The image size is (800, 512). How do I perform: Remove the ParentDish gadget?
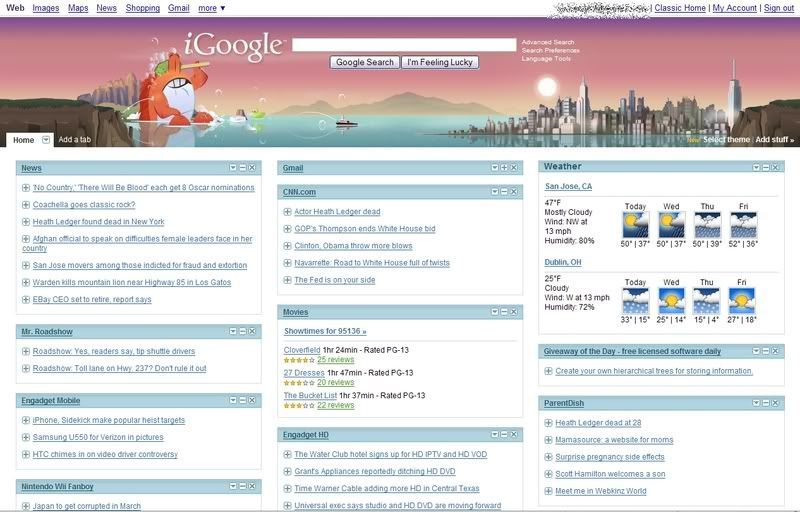click(776, 403)
